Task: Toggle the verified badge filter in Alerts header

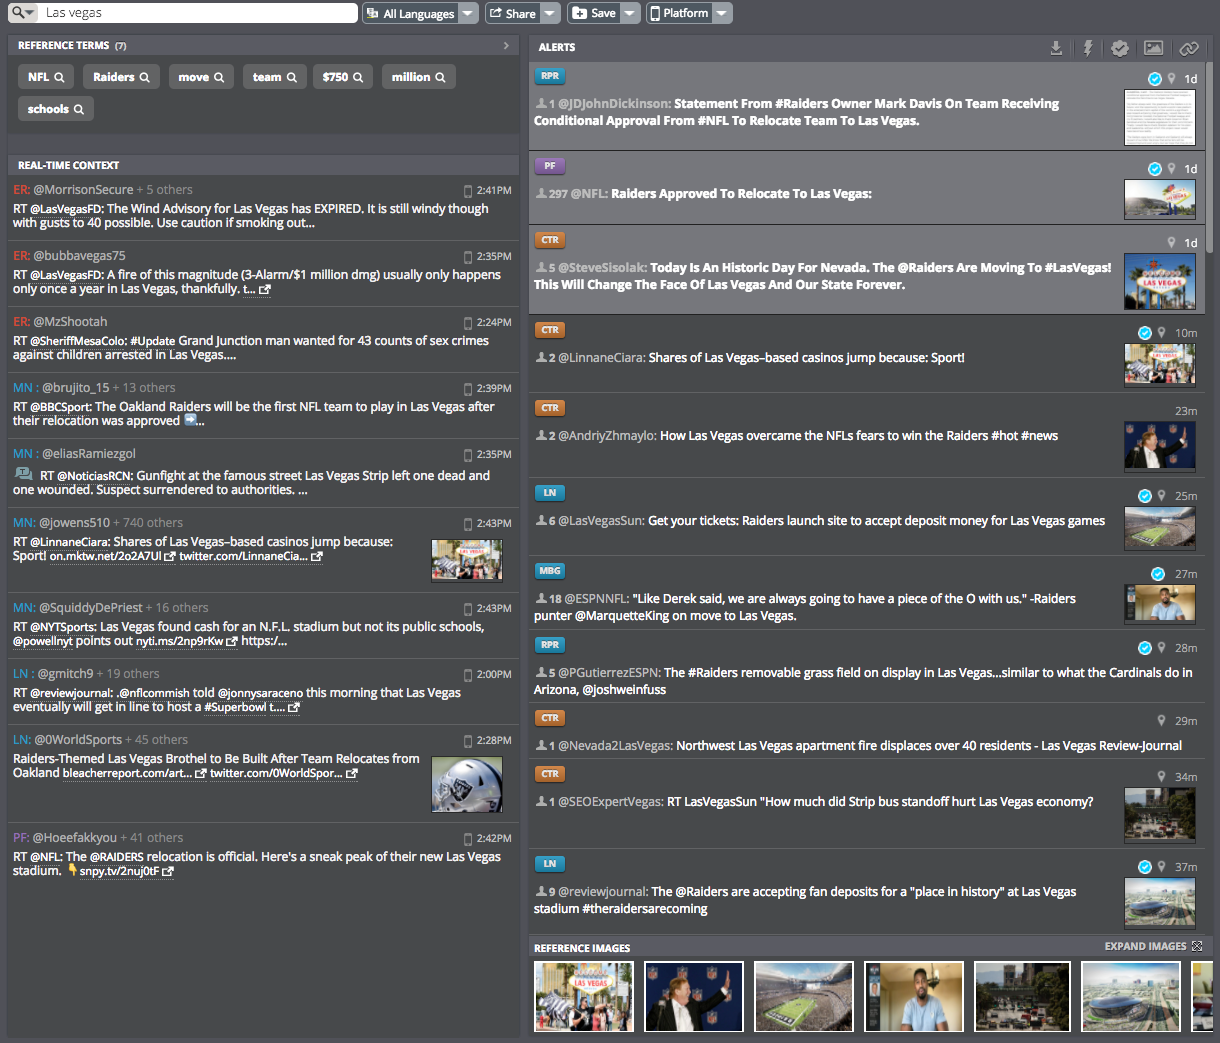Action: point(1120,48)
